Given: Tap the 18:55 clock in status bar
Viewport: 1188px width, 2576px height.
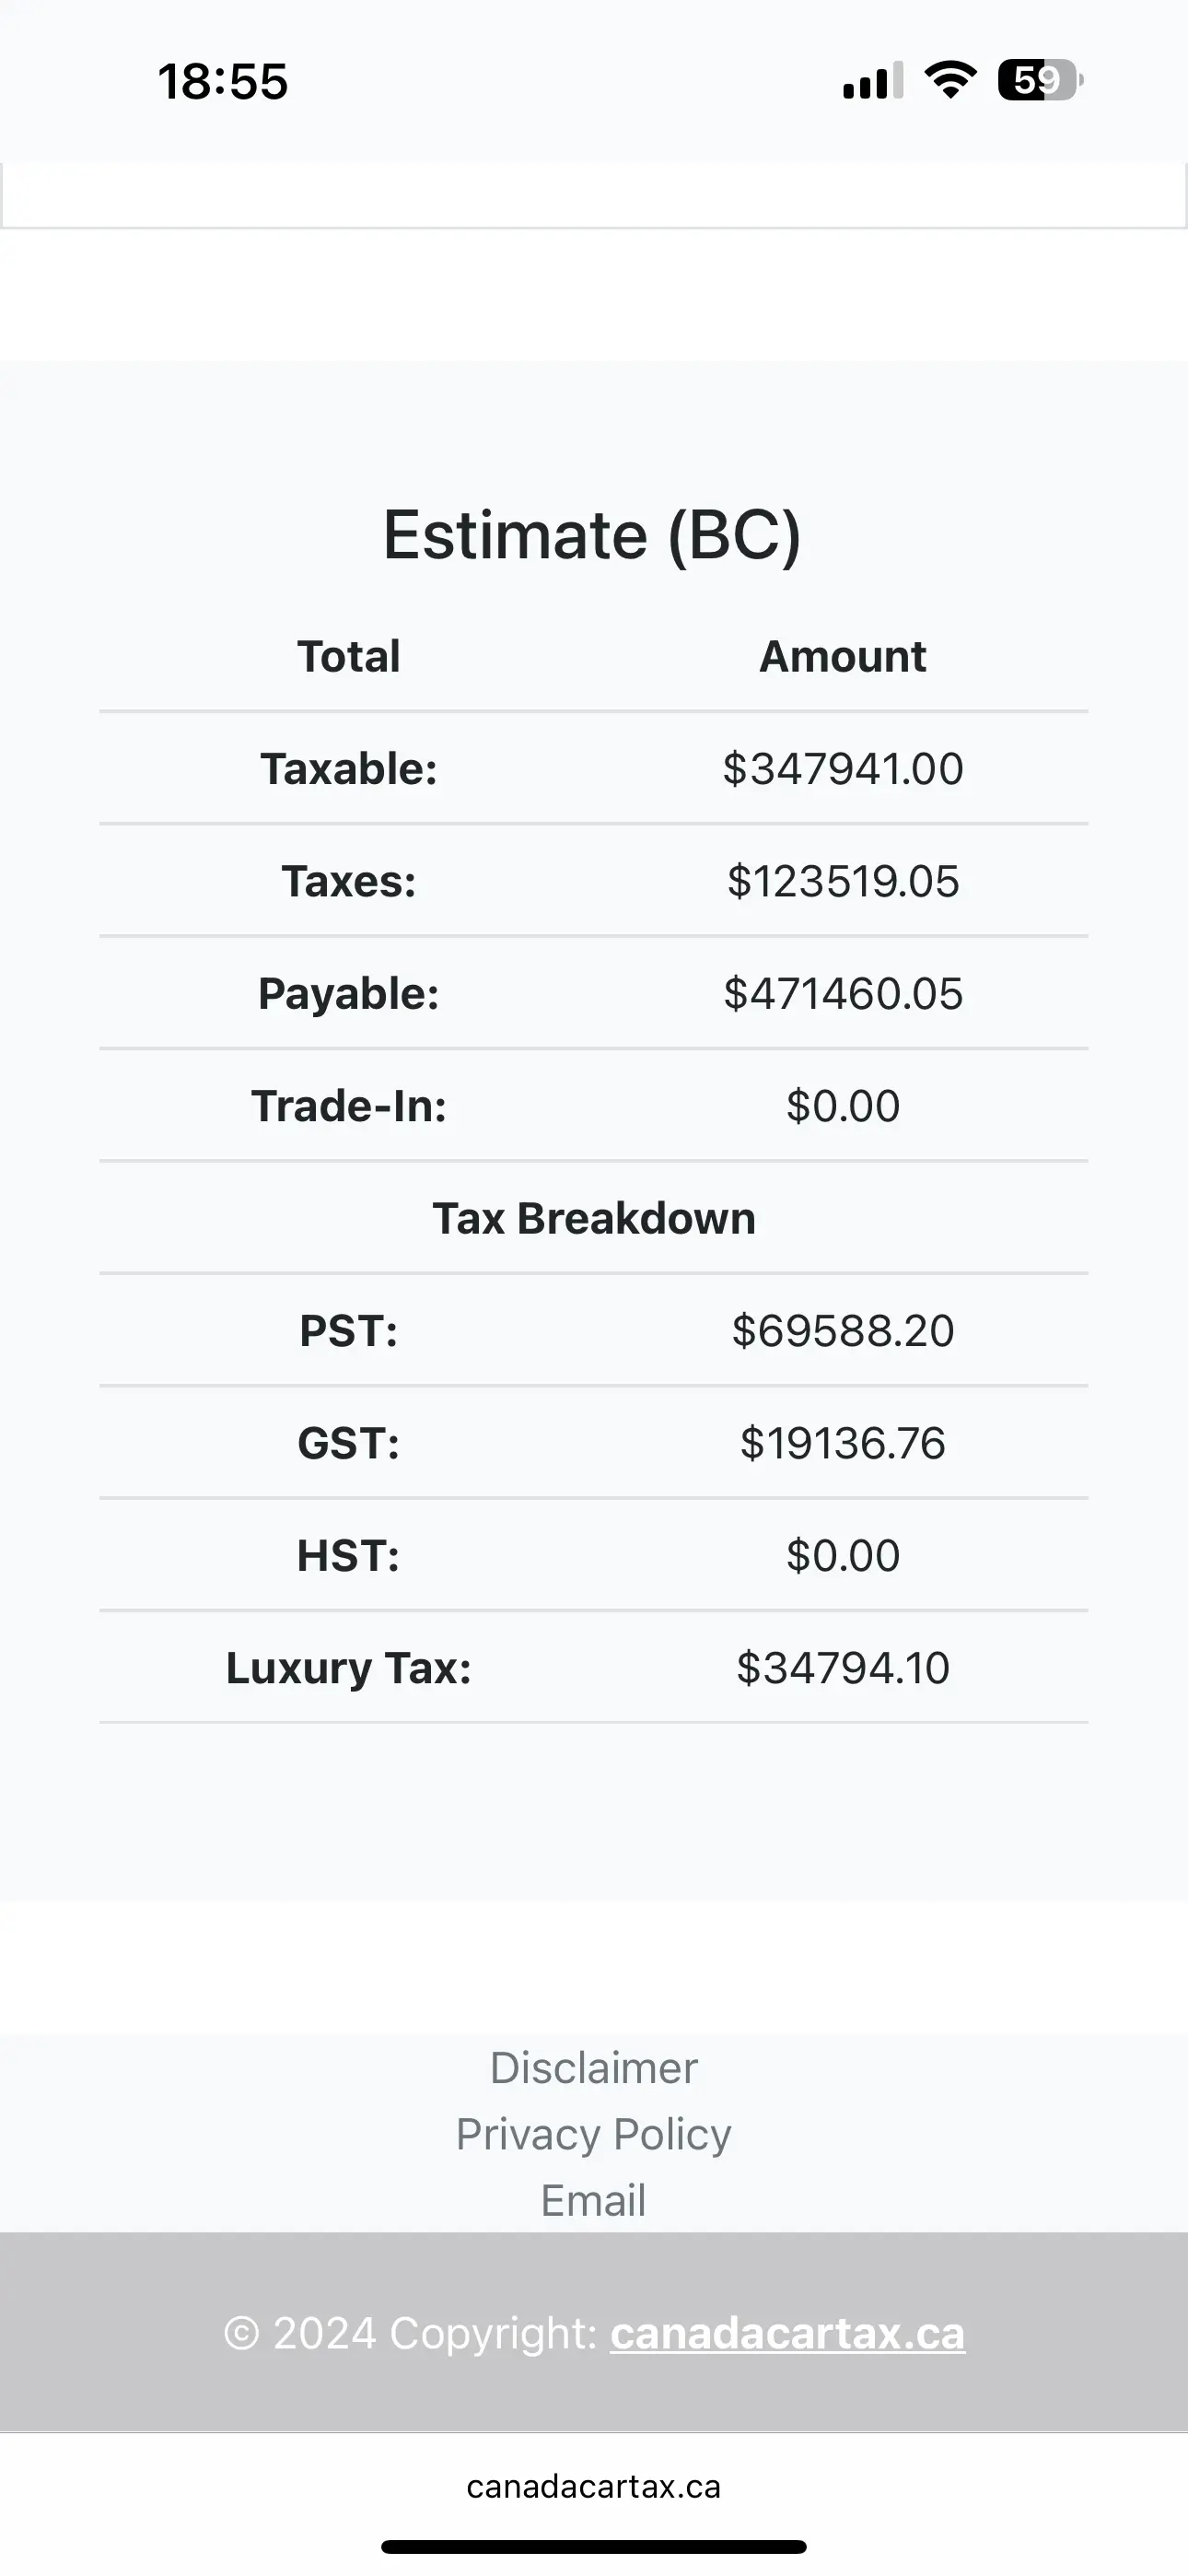Looking at the screenshot, I should 222,81.
